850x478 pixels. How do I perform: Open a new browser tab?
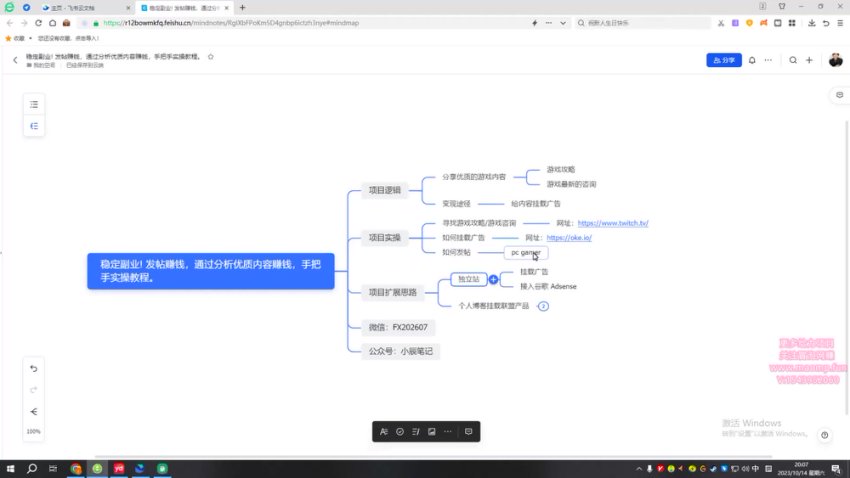[x=242, y=7]
